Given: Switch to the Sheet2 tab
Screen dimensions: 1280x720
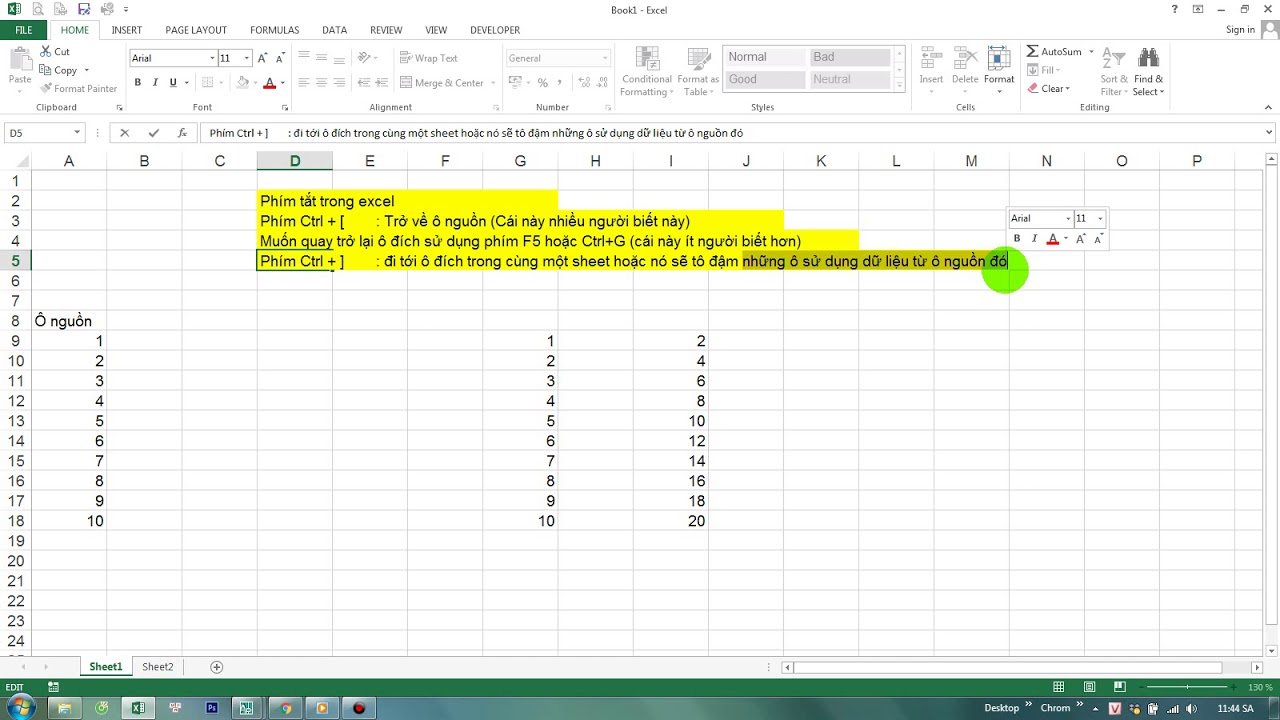Looking at the screenshot, I should (157, 667).
